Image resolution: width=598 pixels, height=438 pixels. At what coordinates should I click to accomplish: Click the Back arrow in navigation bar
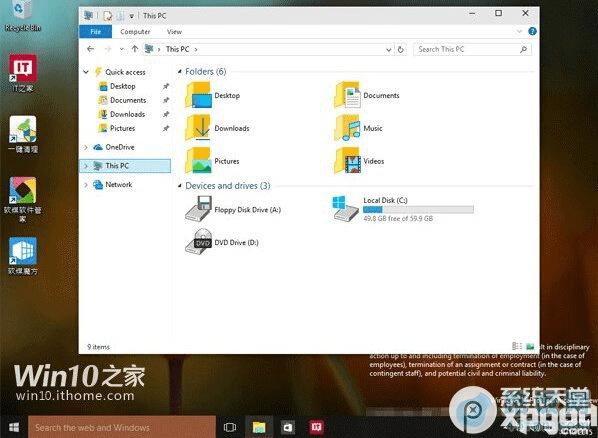[x=90, y=49]
